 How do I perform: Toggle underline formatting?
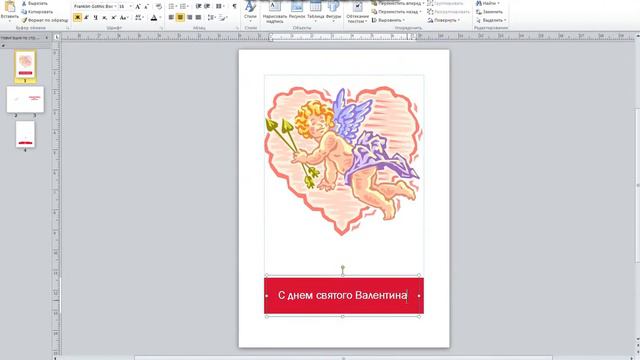tap(95, 18)
